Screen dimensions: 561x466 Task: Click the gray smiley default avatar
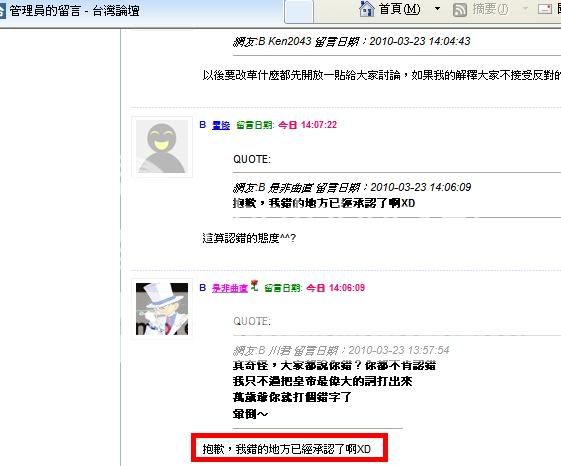[x=162, y=147]
